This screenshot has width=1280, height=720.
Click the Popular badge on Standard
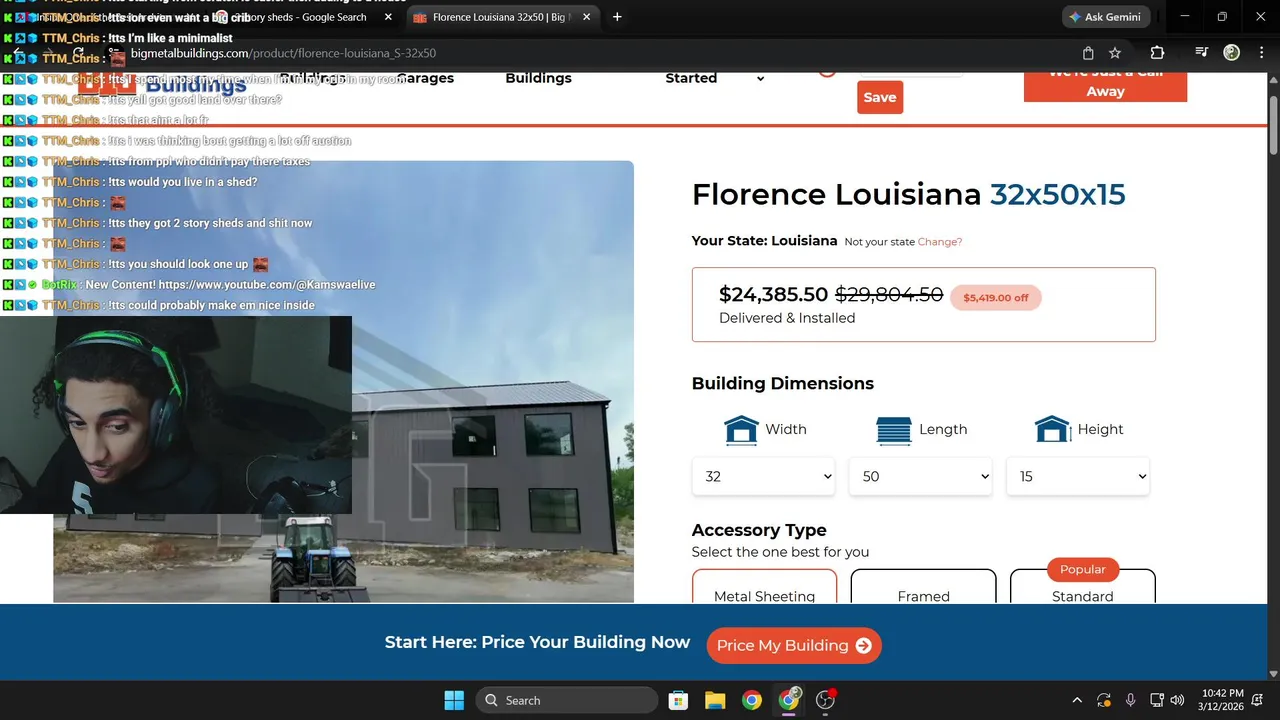click(x=1082, y=569)
